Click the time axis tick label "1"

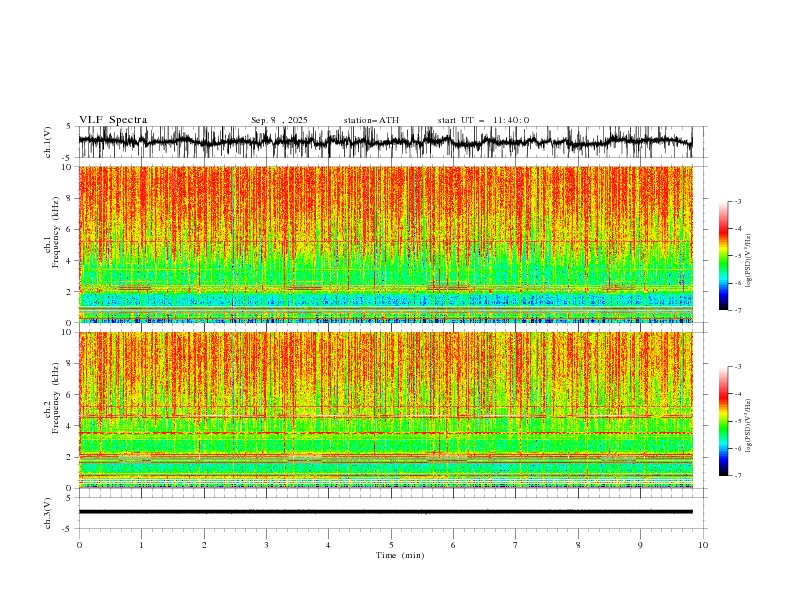141,545
